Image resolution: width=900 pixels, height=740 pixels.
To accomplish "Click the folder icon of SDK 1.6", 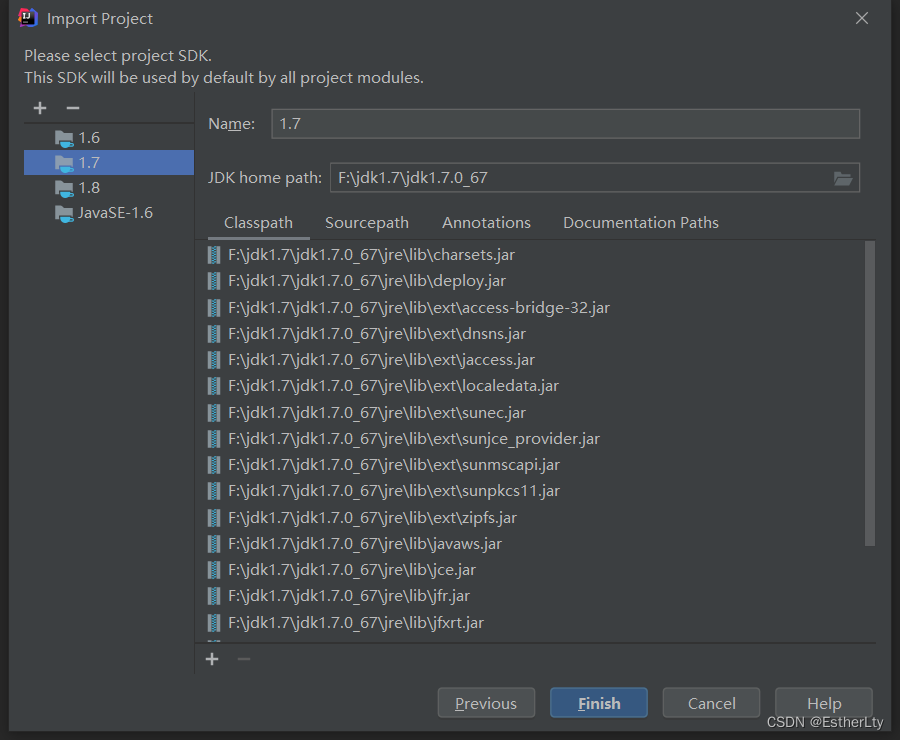I will click(64, 138).
